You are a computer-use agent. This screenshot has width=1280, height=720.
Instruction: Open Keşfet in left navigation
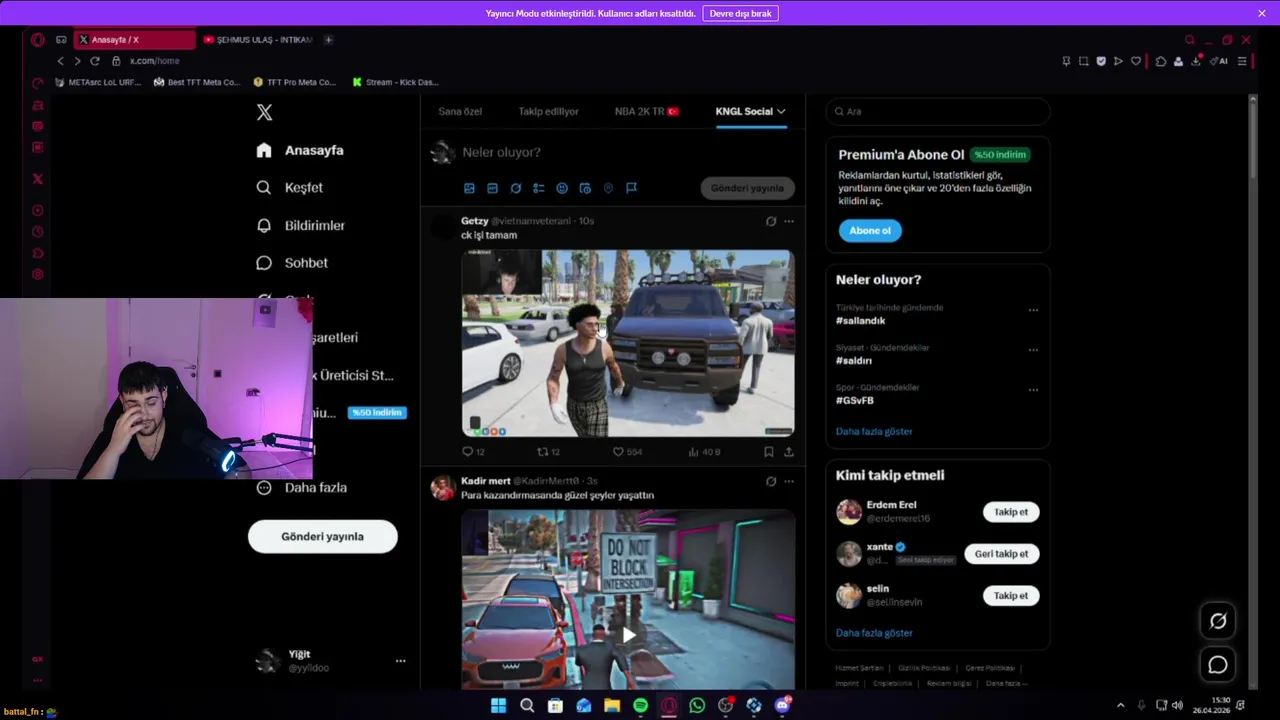290,187
